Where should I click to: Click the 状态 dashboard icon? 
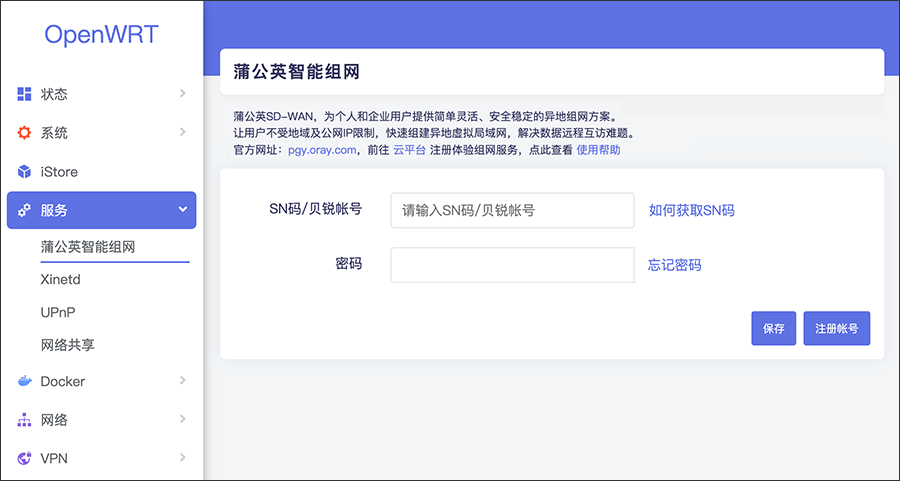[24, 94]
